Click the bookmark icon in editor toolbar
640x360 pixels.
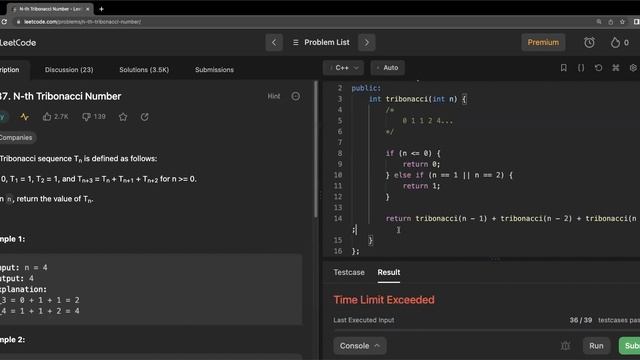(564, 68)
